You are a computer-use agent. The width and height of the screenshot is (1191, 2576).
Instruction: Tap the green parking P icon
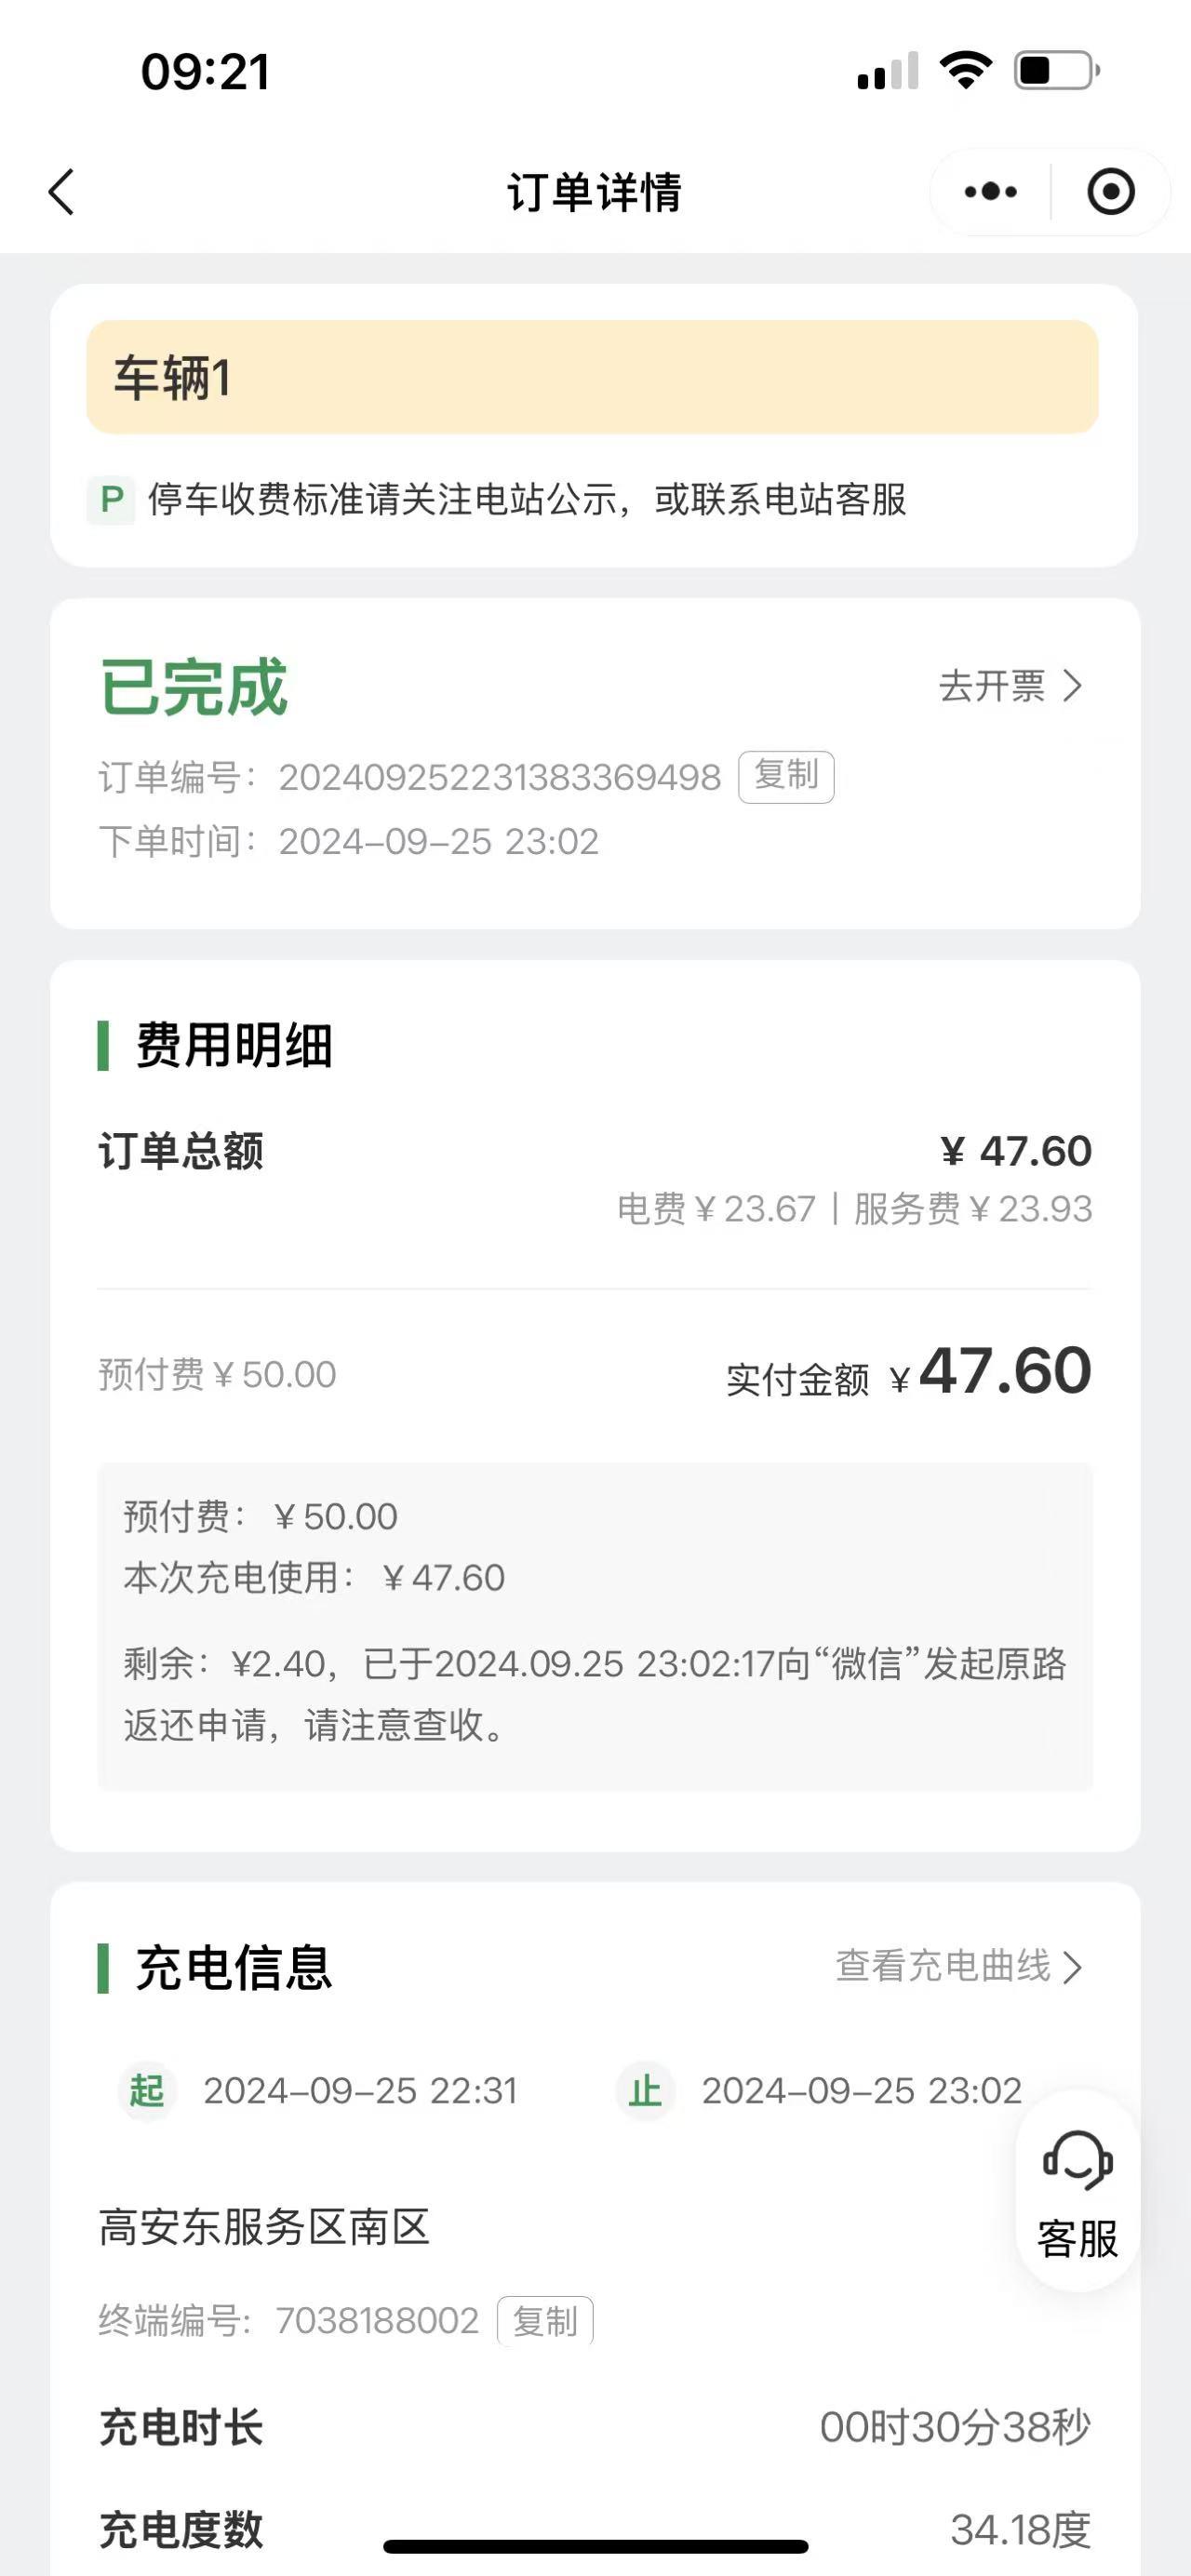[x=111, y=499]
